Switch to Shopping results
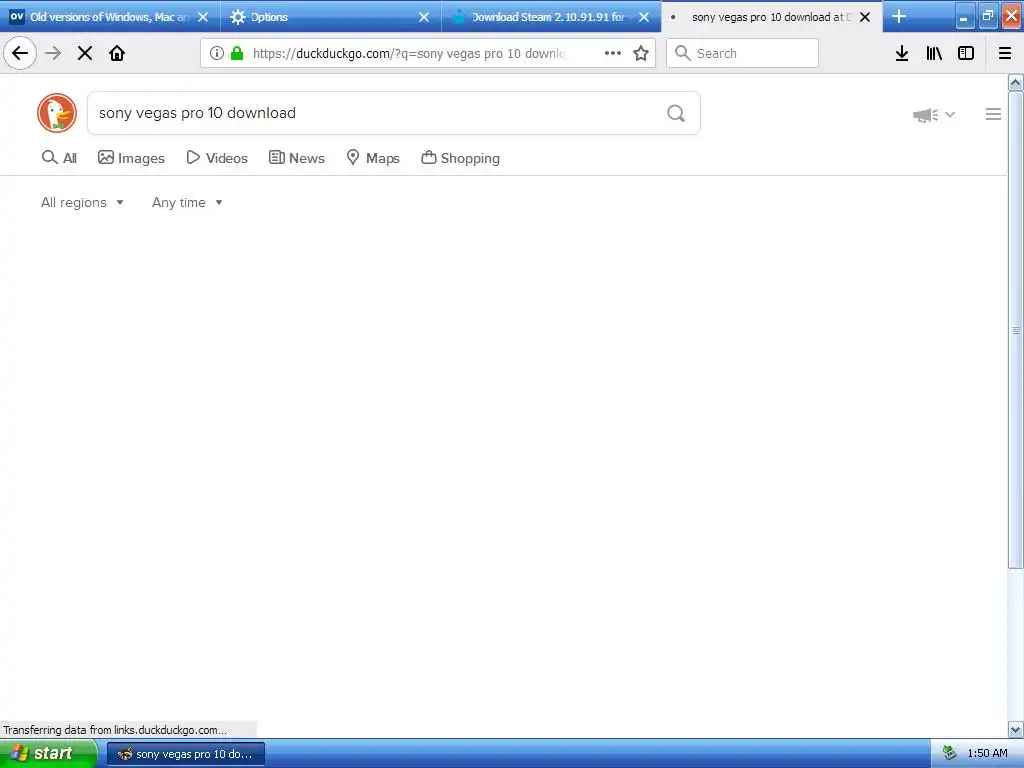This screenshot has height=768, width=1024. [x=460, y=157]
